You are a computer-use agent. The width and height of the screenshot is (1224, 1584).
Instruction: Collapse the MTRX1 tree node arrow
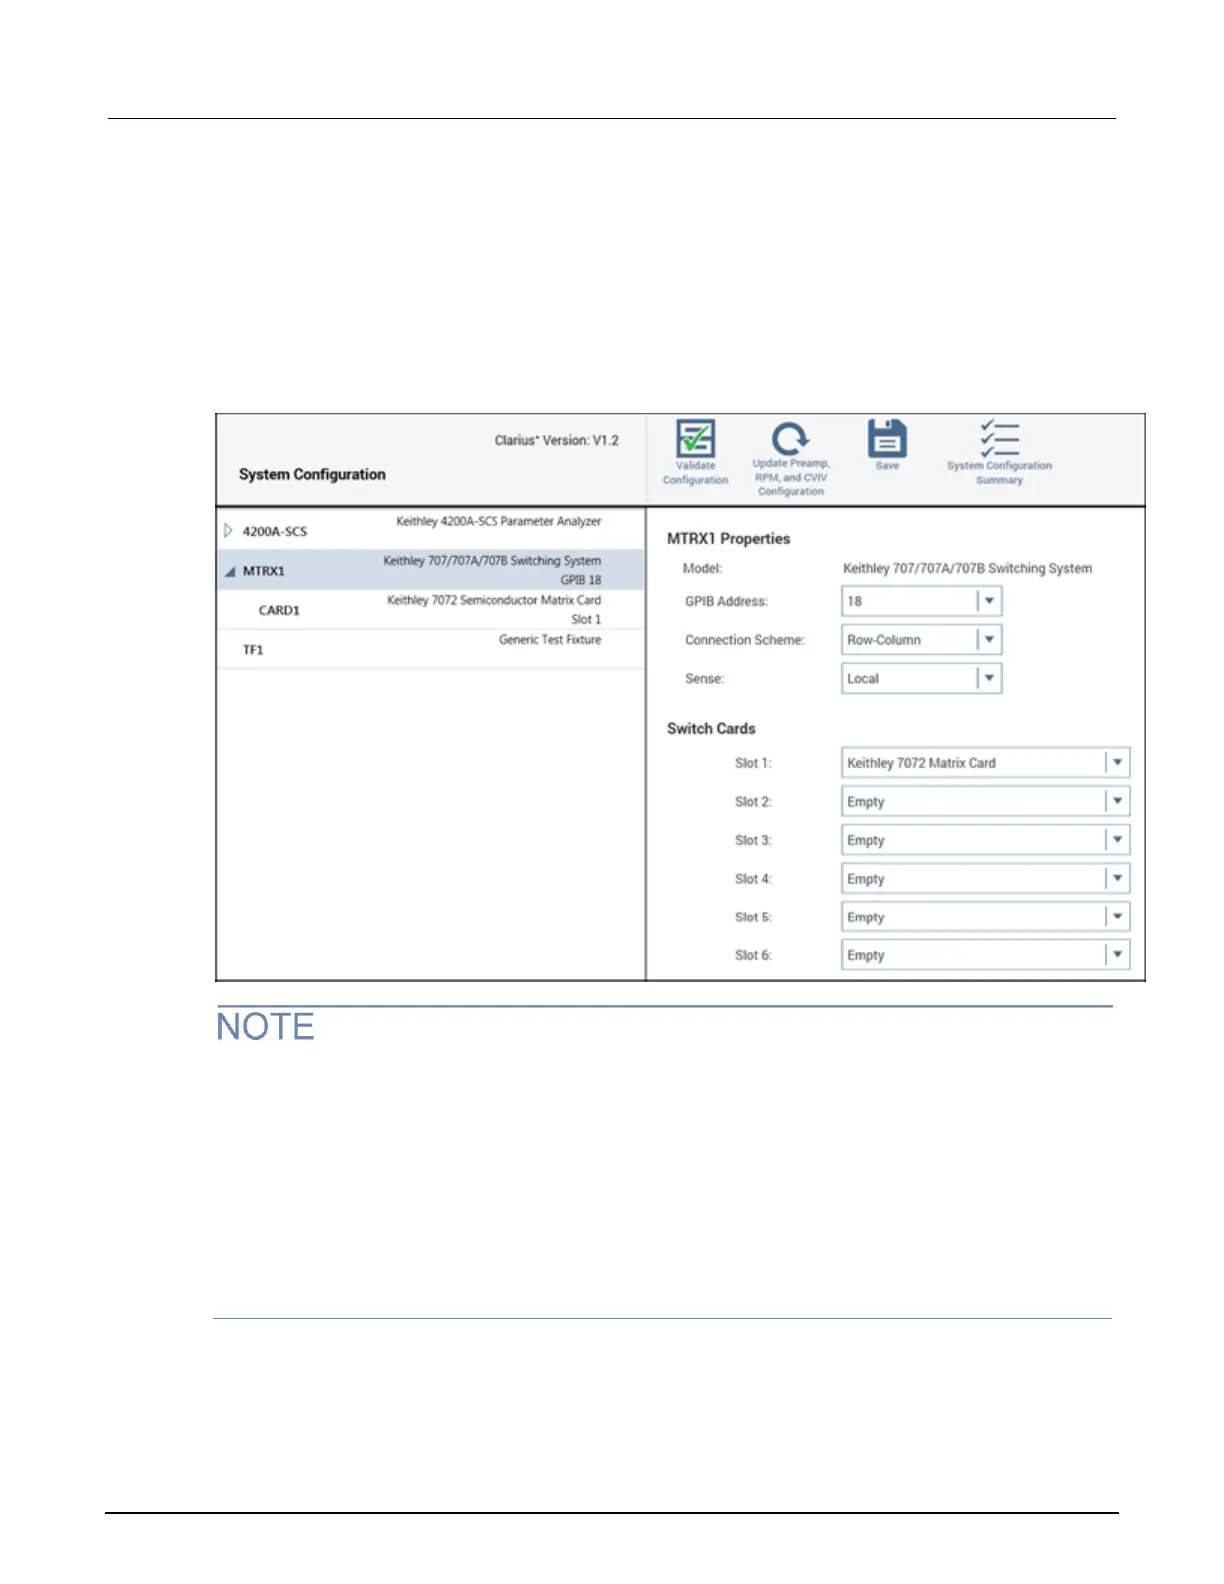[x=229, y=571]
